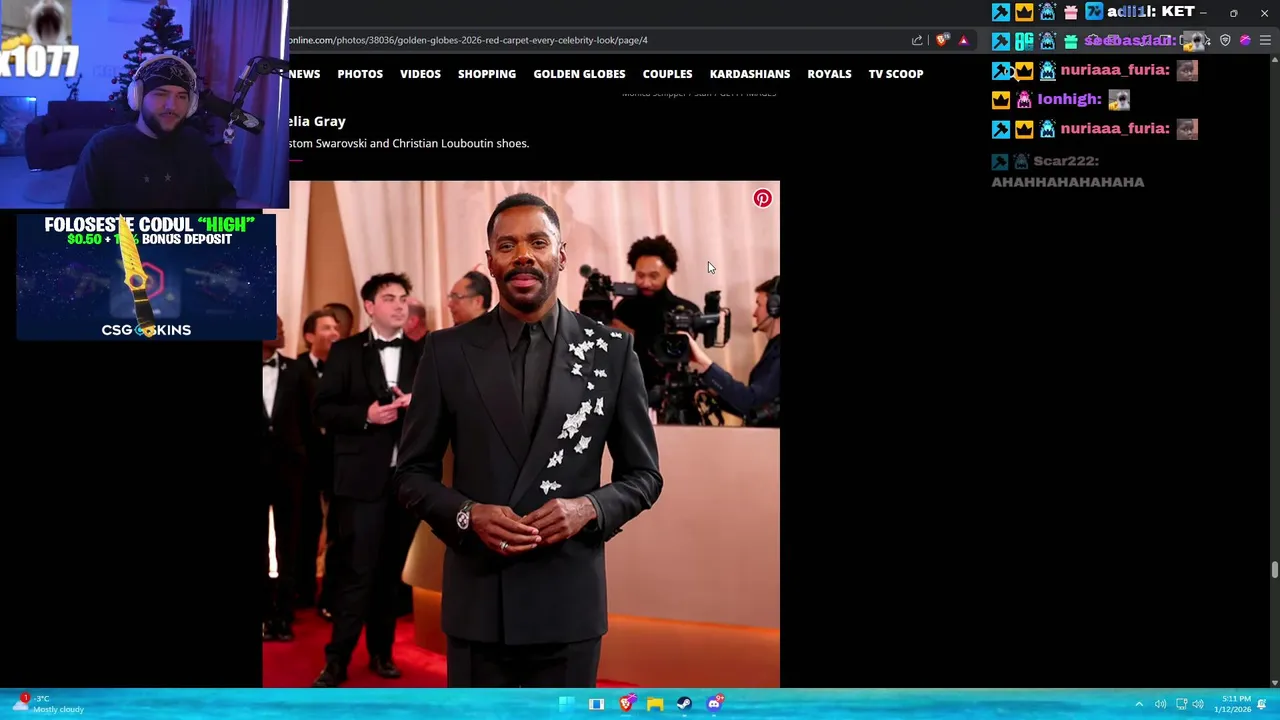Open the browser hamburger menu
The height and width of the screenshot is (720, 1280).
tap(1265, 40)
